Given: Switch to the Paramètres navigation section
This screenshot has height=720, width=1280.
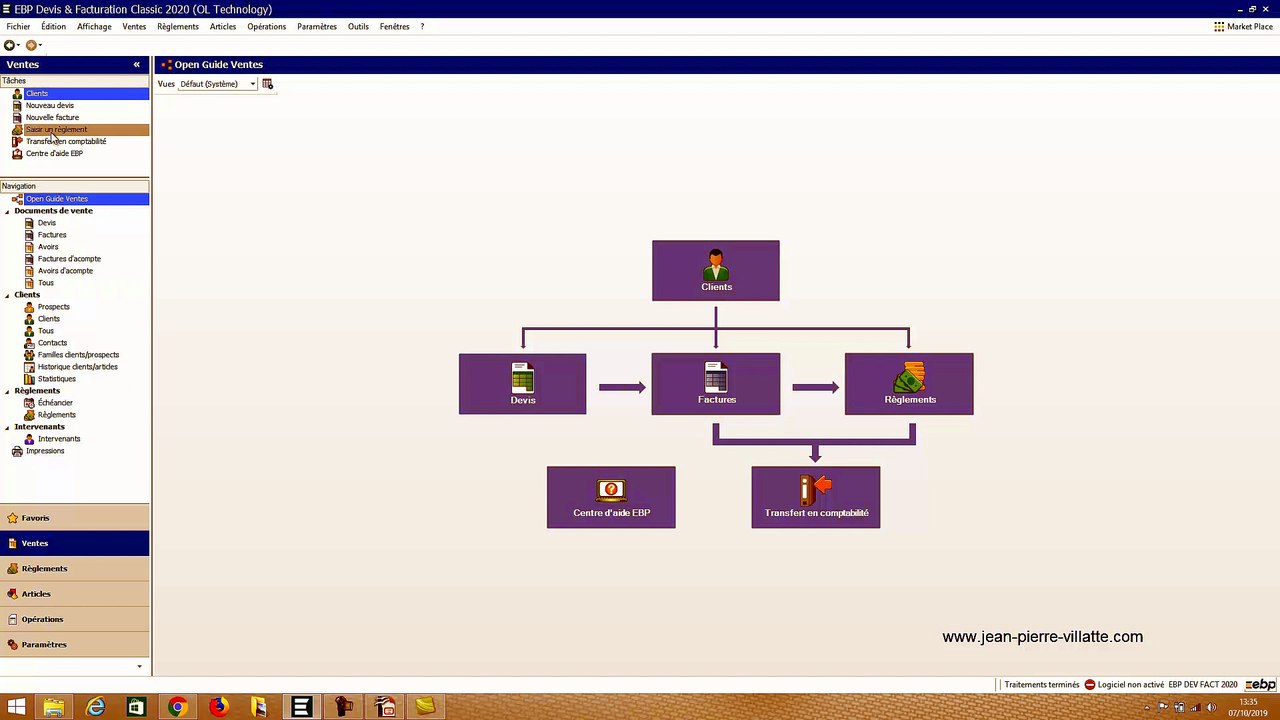Looking at the screenshot, I should pyautogui.click(x=75, y=645).
